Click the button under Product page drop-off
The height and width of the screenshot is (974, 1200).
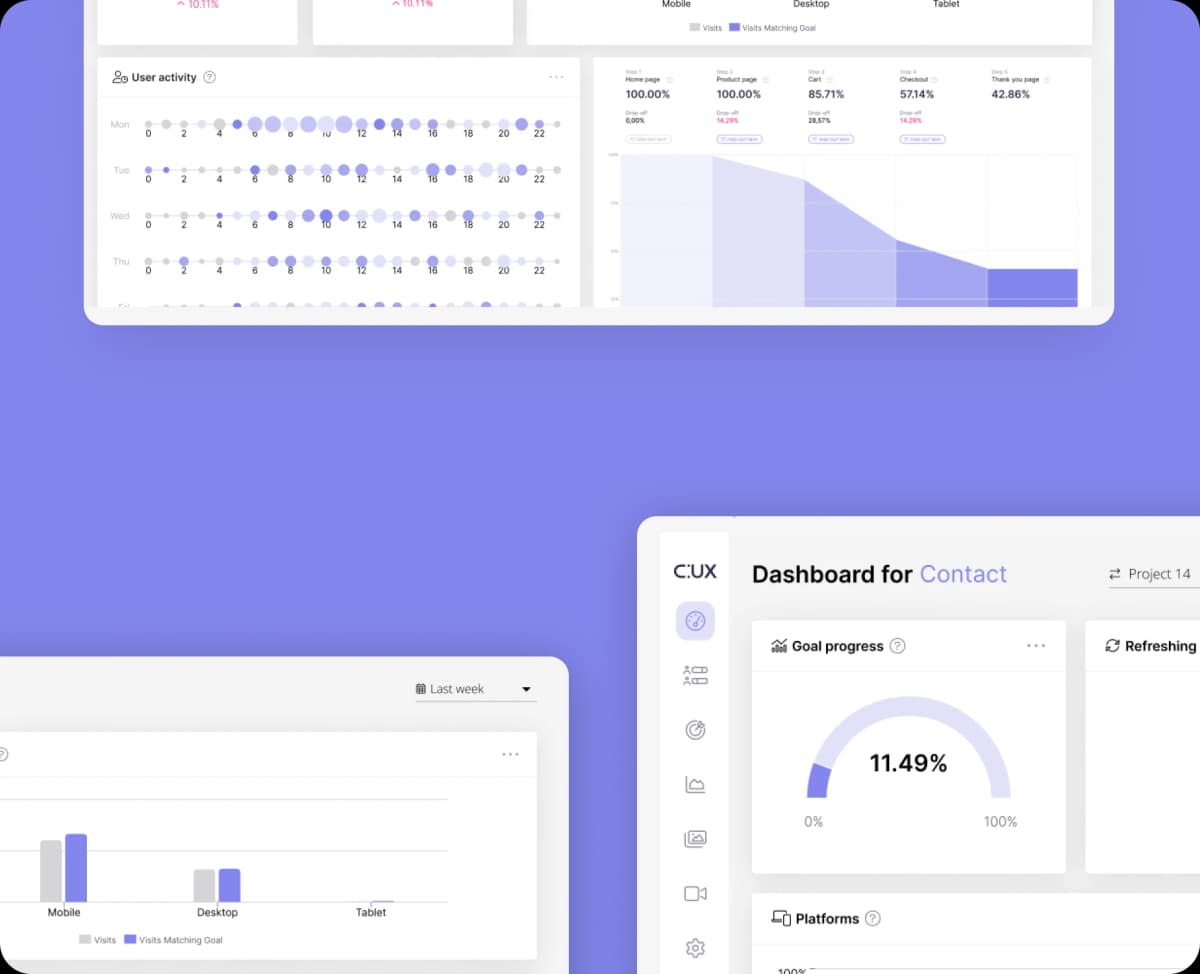pos(739,139)
